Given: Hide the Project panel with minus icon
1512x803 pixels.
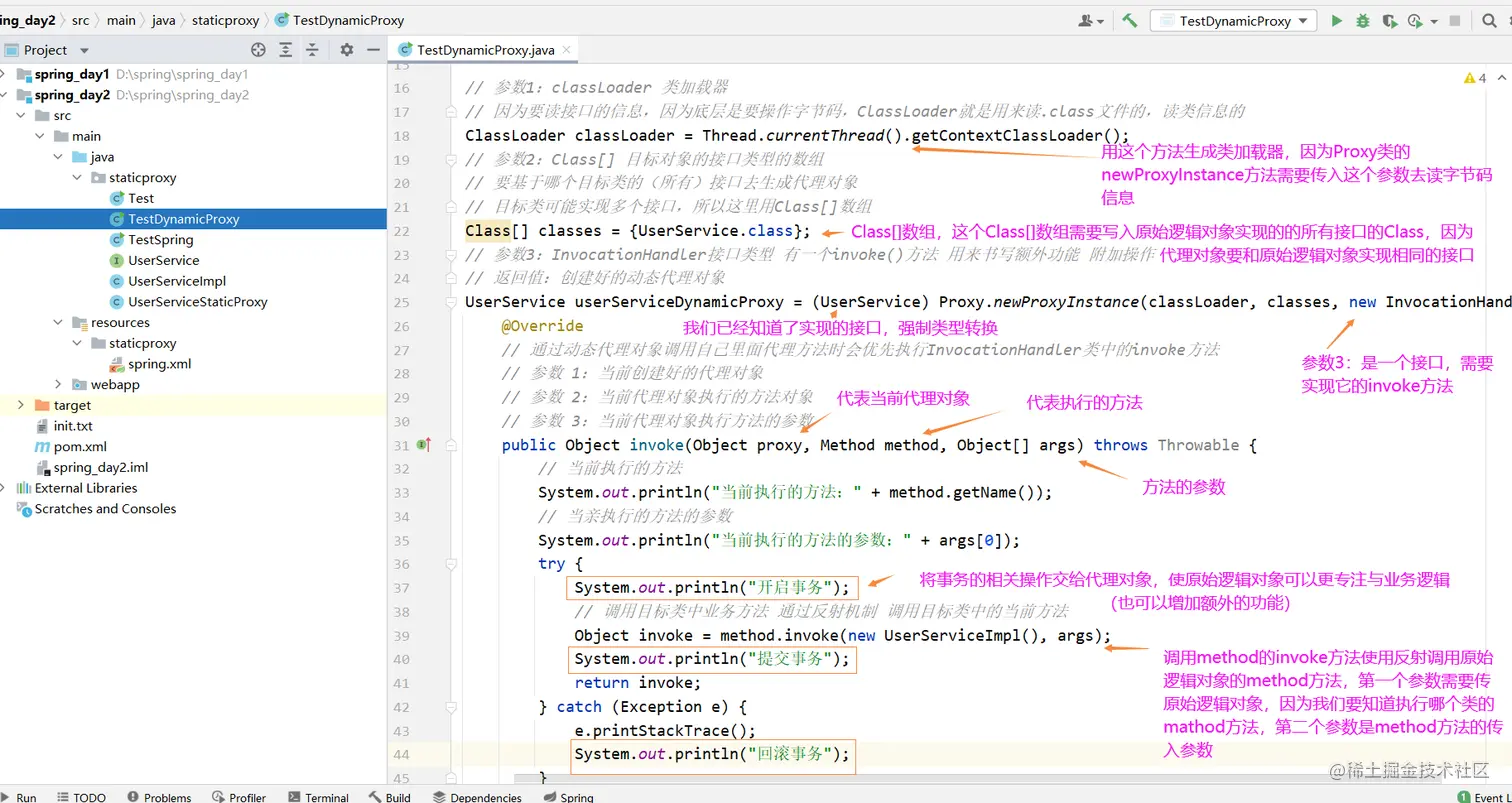Looking at the screenshot, I should pos(372,49).
